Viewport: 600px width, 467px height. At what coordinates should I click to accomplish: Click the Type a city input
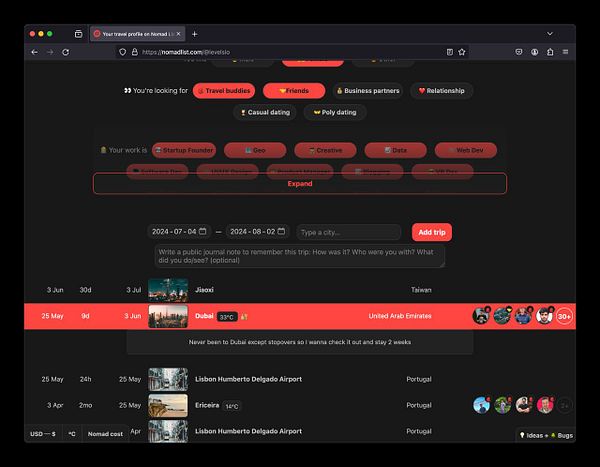click(x=349, y=232)
